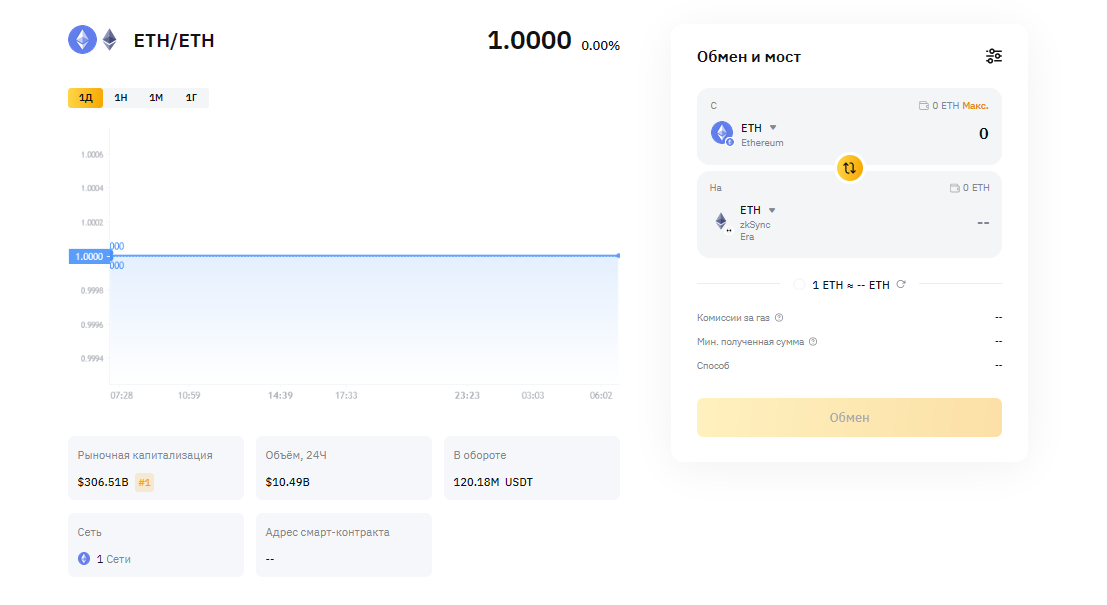The image size is (1107, 605).
Task: Click the Объём, 24Ч label
Action: 296,455
